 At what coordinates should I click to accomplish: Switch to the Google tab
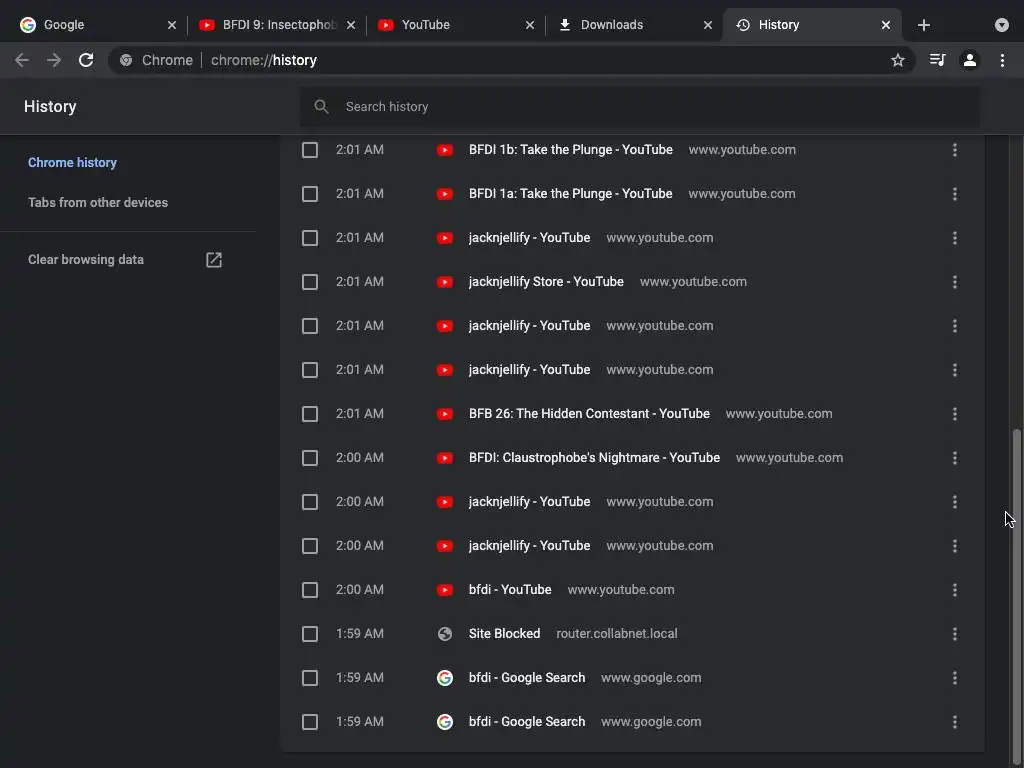click(x=98, y=25)
